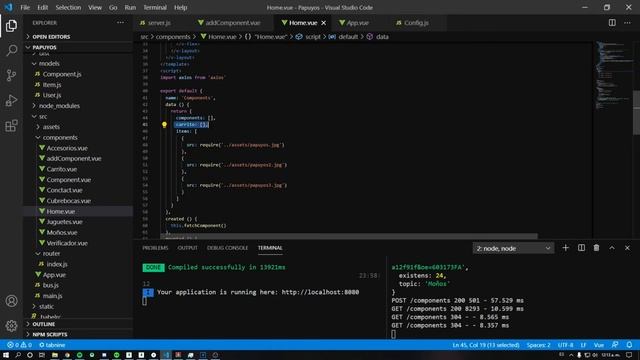Open errors and warnings in status bar

[19, 345]
